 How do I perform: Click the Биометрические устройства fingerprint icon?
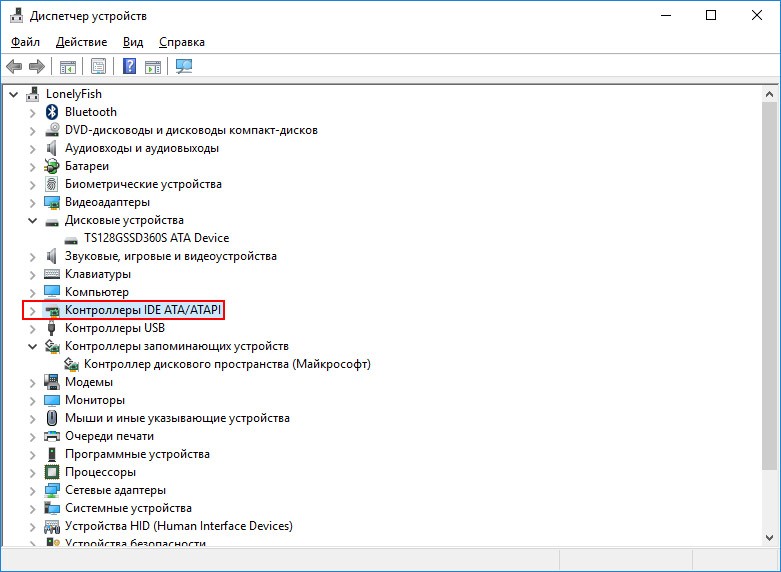(x=52, y=184)
